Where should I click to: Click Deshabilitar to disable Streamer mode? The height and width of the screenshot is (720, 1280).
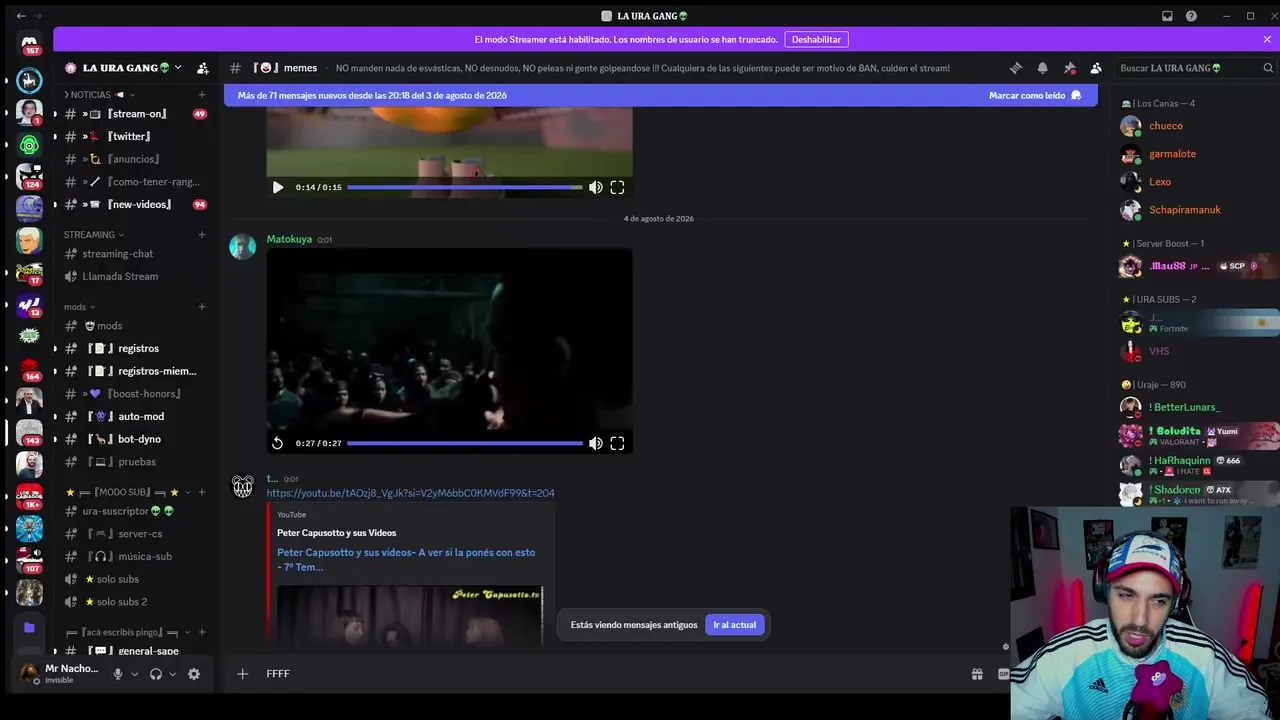click(x=816, y=39)
